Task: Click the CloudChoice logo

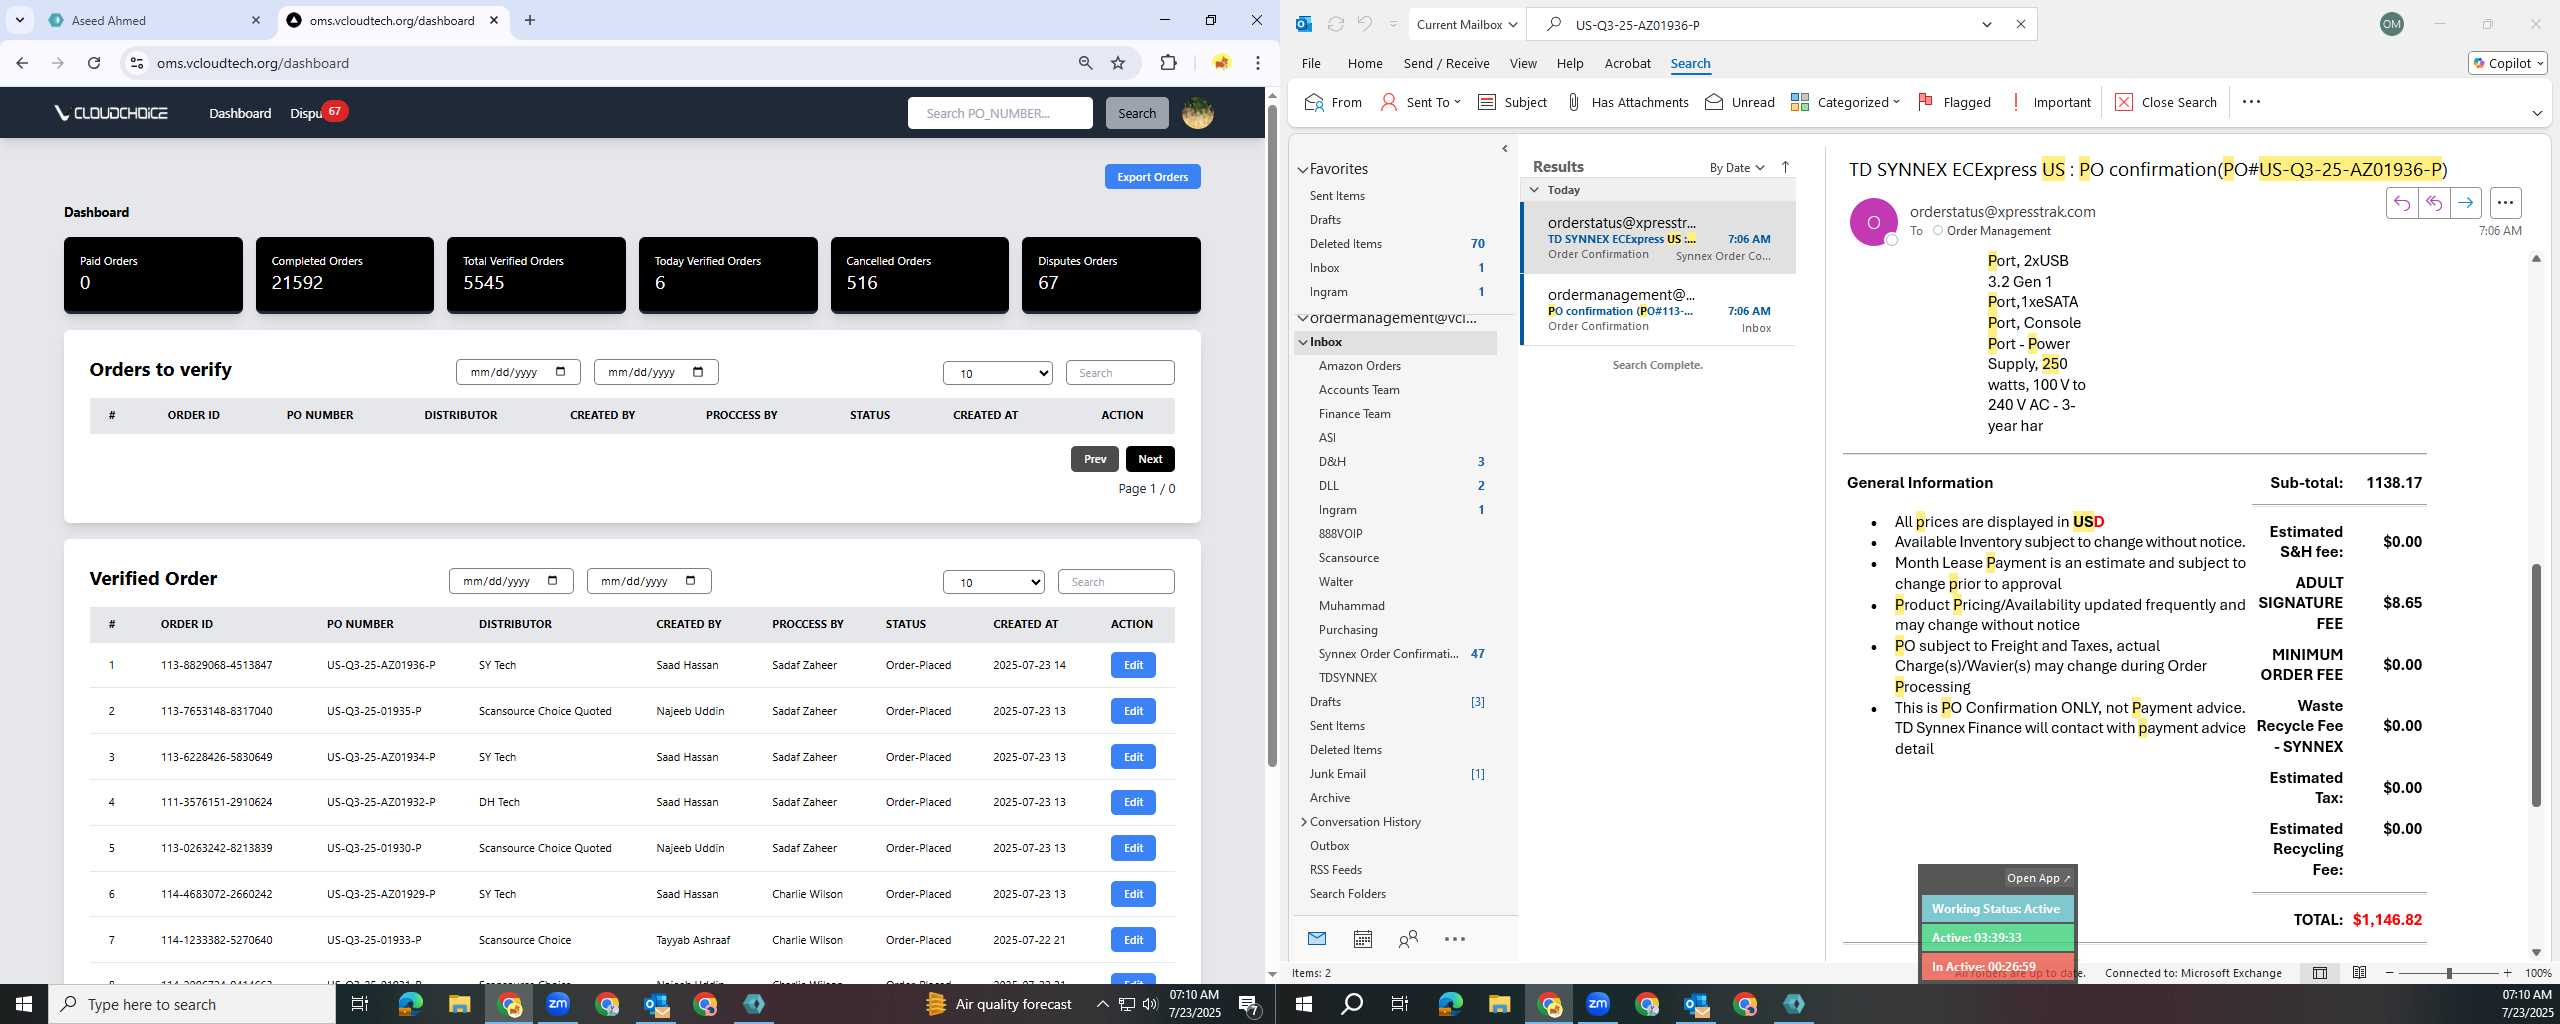Action: pyautogui.click(x=112, y=113)
